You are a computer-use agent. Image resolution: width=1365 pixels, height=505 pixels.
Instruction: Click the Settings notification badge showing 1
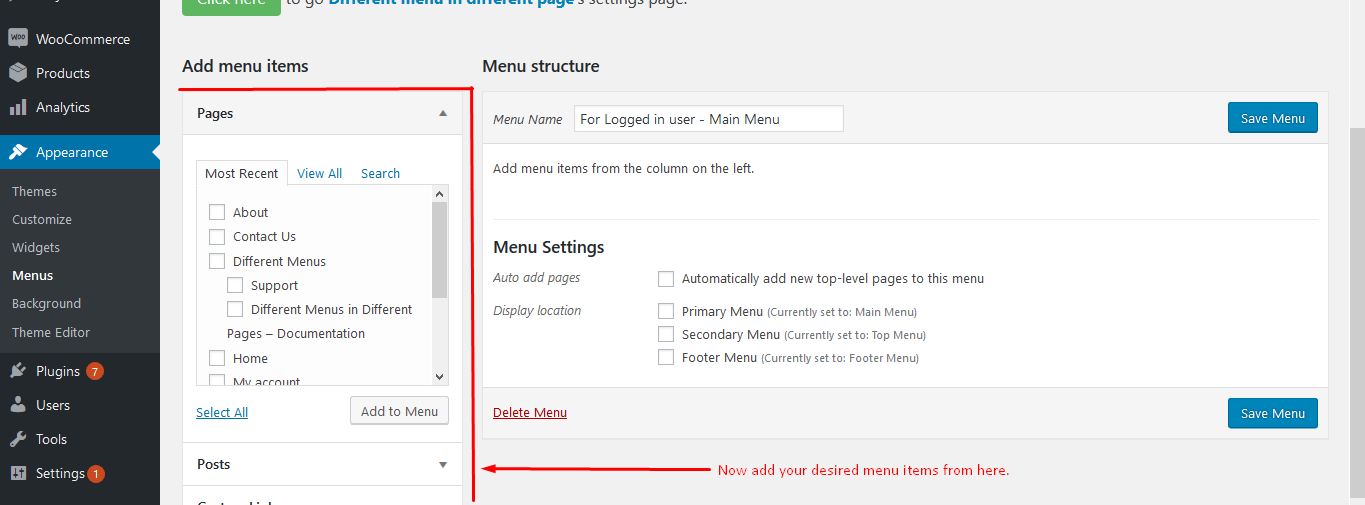[96, 474]
